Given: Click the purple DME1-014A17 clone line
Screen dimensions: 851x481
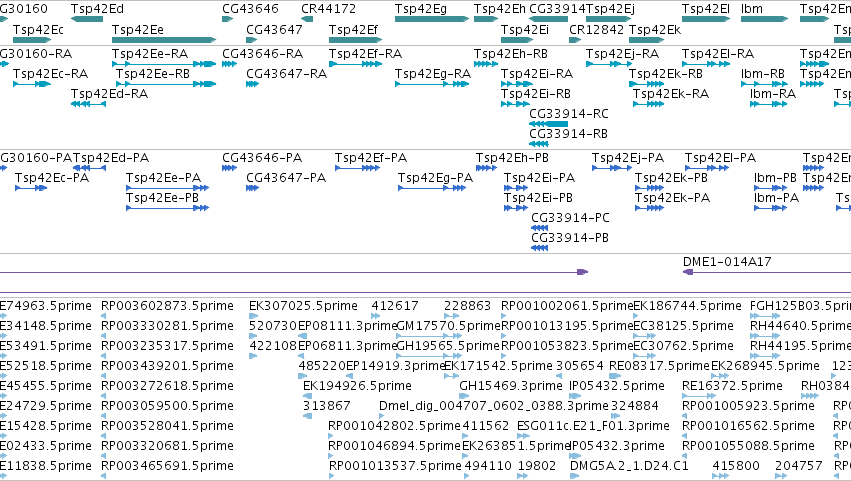Looking at the screenshot, I should (x=766, y=272).
